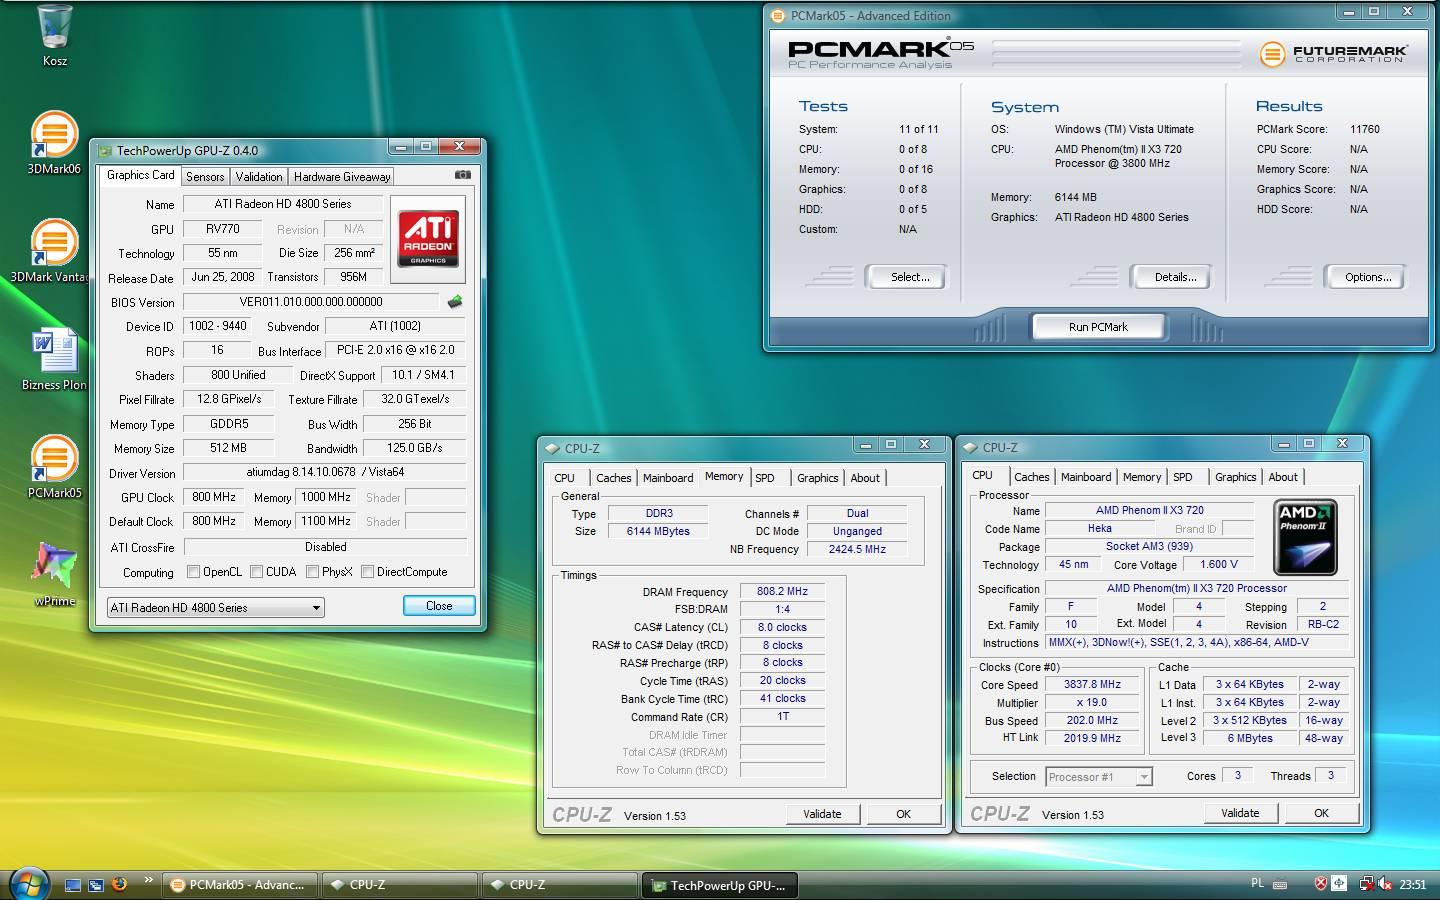Click the NB Frequency value 2424.5 MHz
Image resolution: width=1440 pixels, height=900 pixels.
point(857,549)
